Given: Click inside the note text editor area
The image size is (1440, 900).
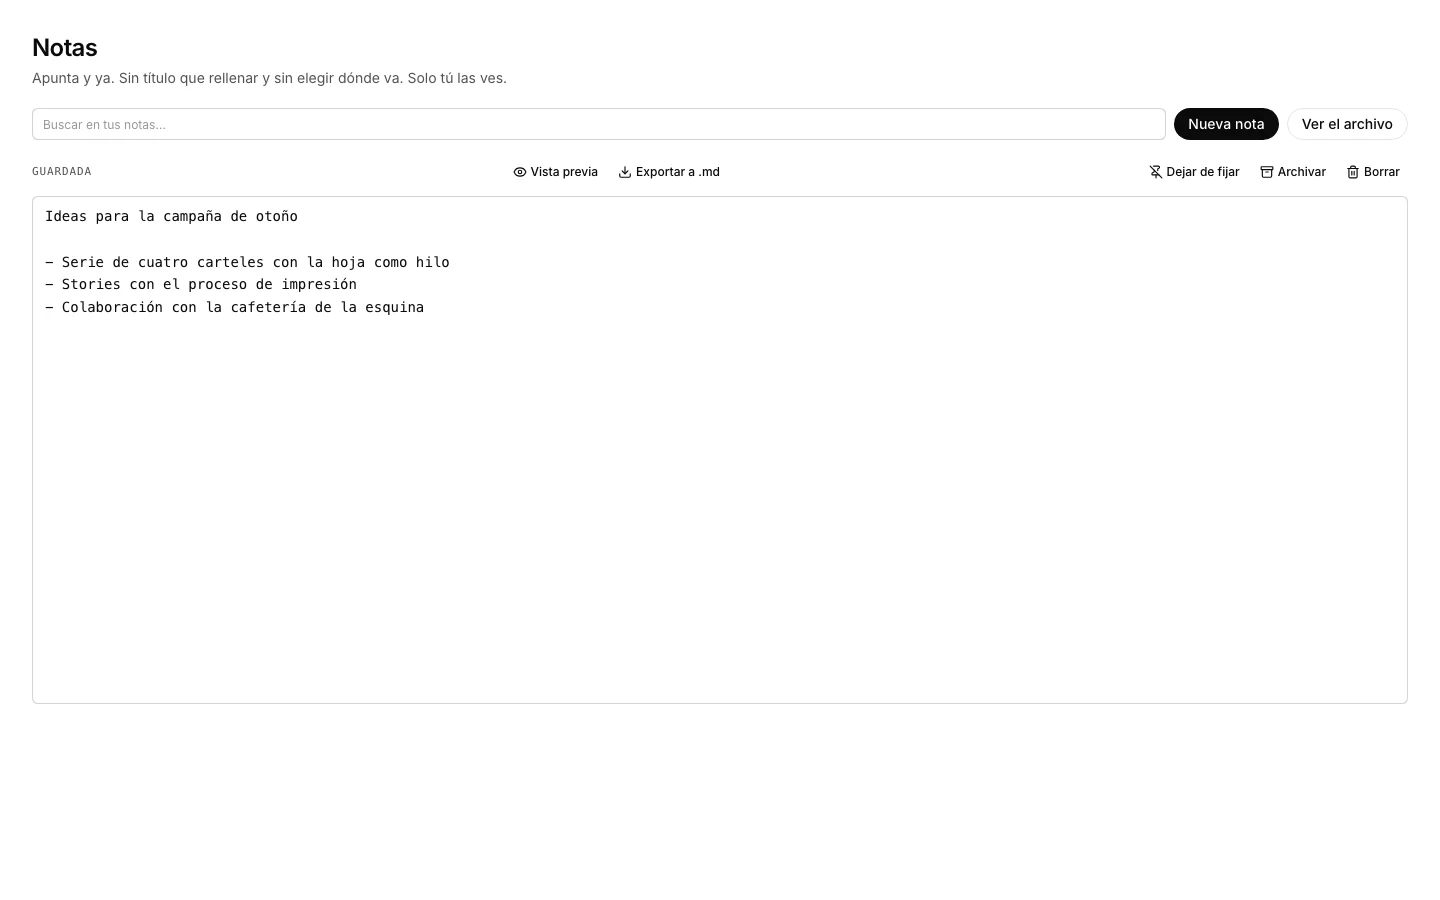Looking at the screenshot, I should coord(720,450).
